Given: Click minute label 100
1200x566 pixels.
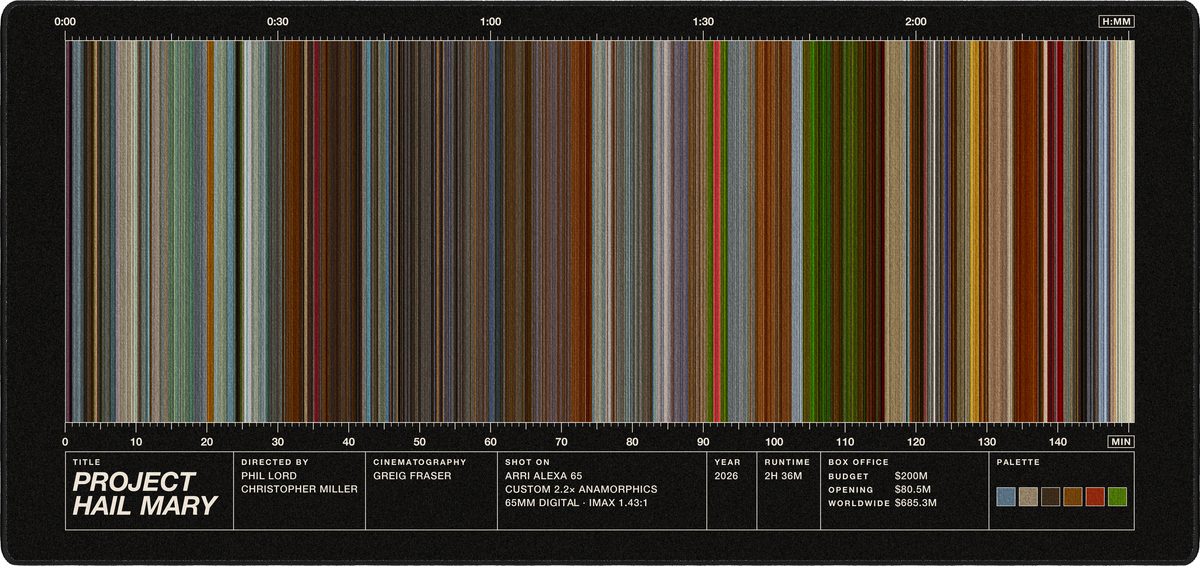Looking at the screenshot, I should coord(774,441).
